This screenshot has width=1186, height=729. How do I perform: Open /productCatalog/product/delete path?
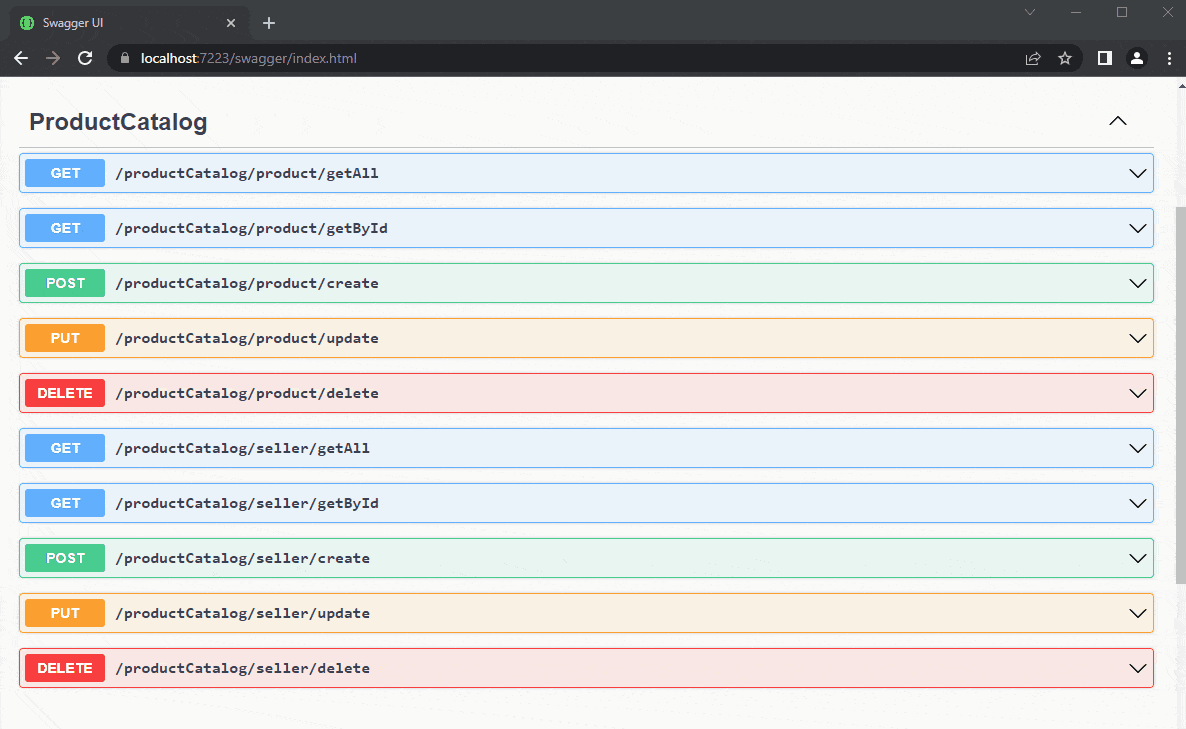tap(247, 393)
